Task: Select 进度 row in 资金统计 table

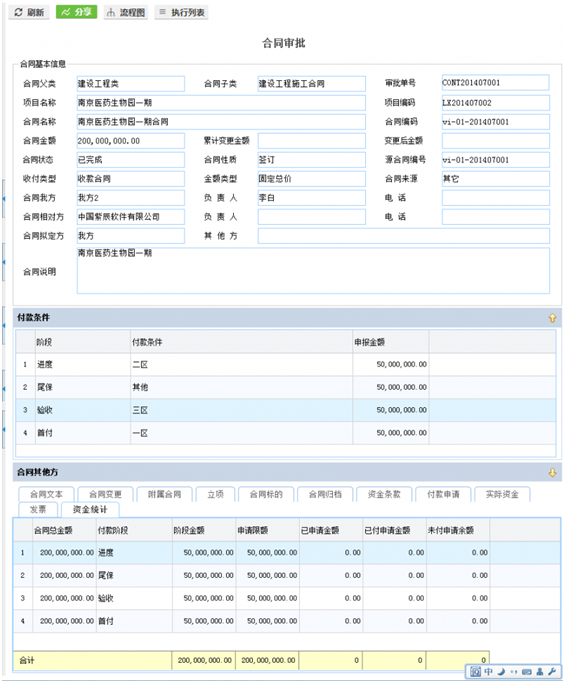Action: pyautogui.click(x=287, y=553)
